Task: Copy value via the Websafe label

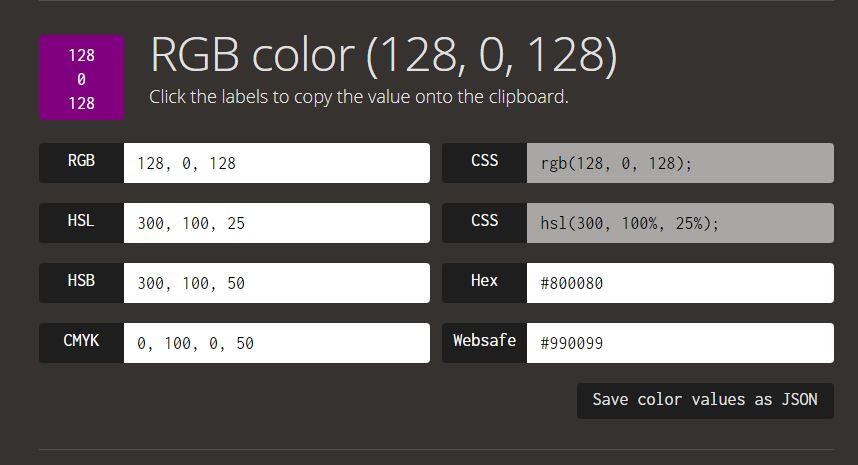Action: click(484, 342)
